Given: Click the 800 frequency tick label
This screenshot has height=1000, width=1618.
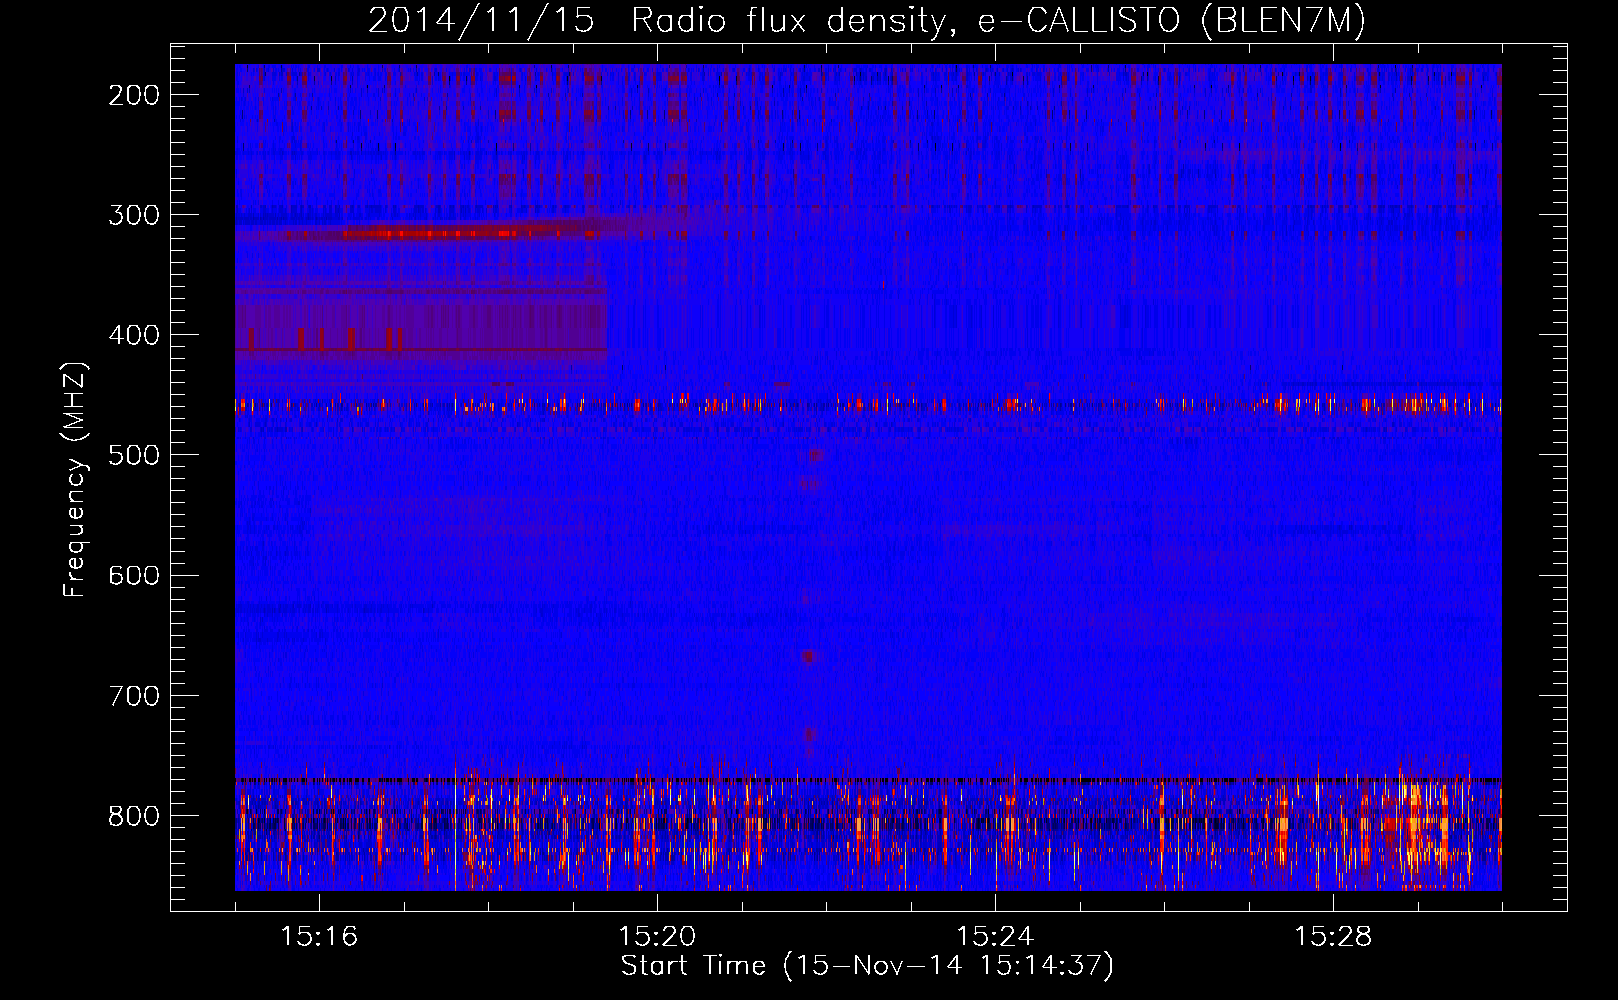Looking at the screenshot, I should [x=134, y=816].
